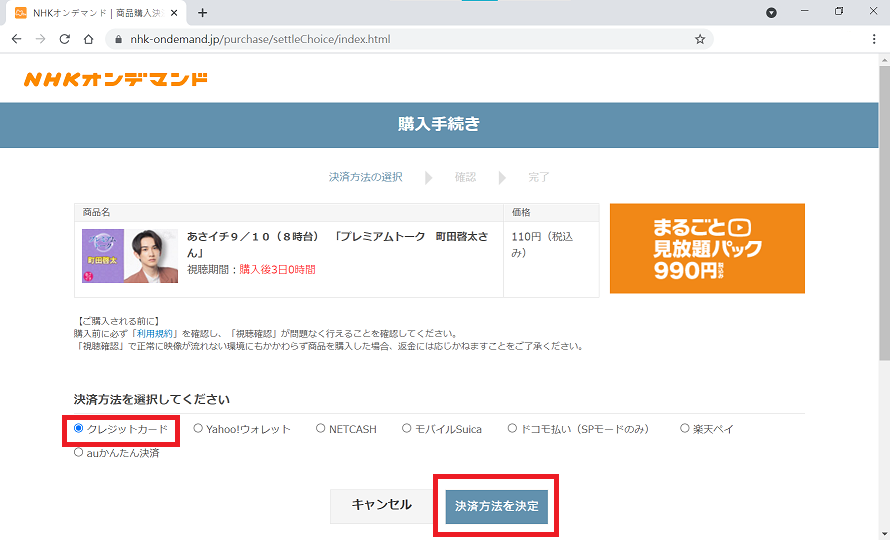Screen dimensions: 890x540
Task: Close the NHKオンデマンド browser tab
Action: click(174, 12)
